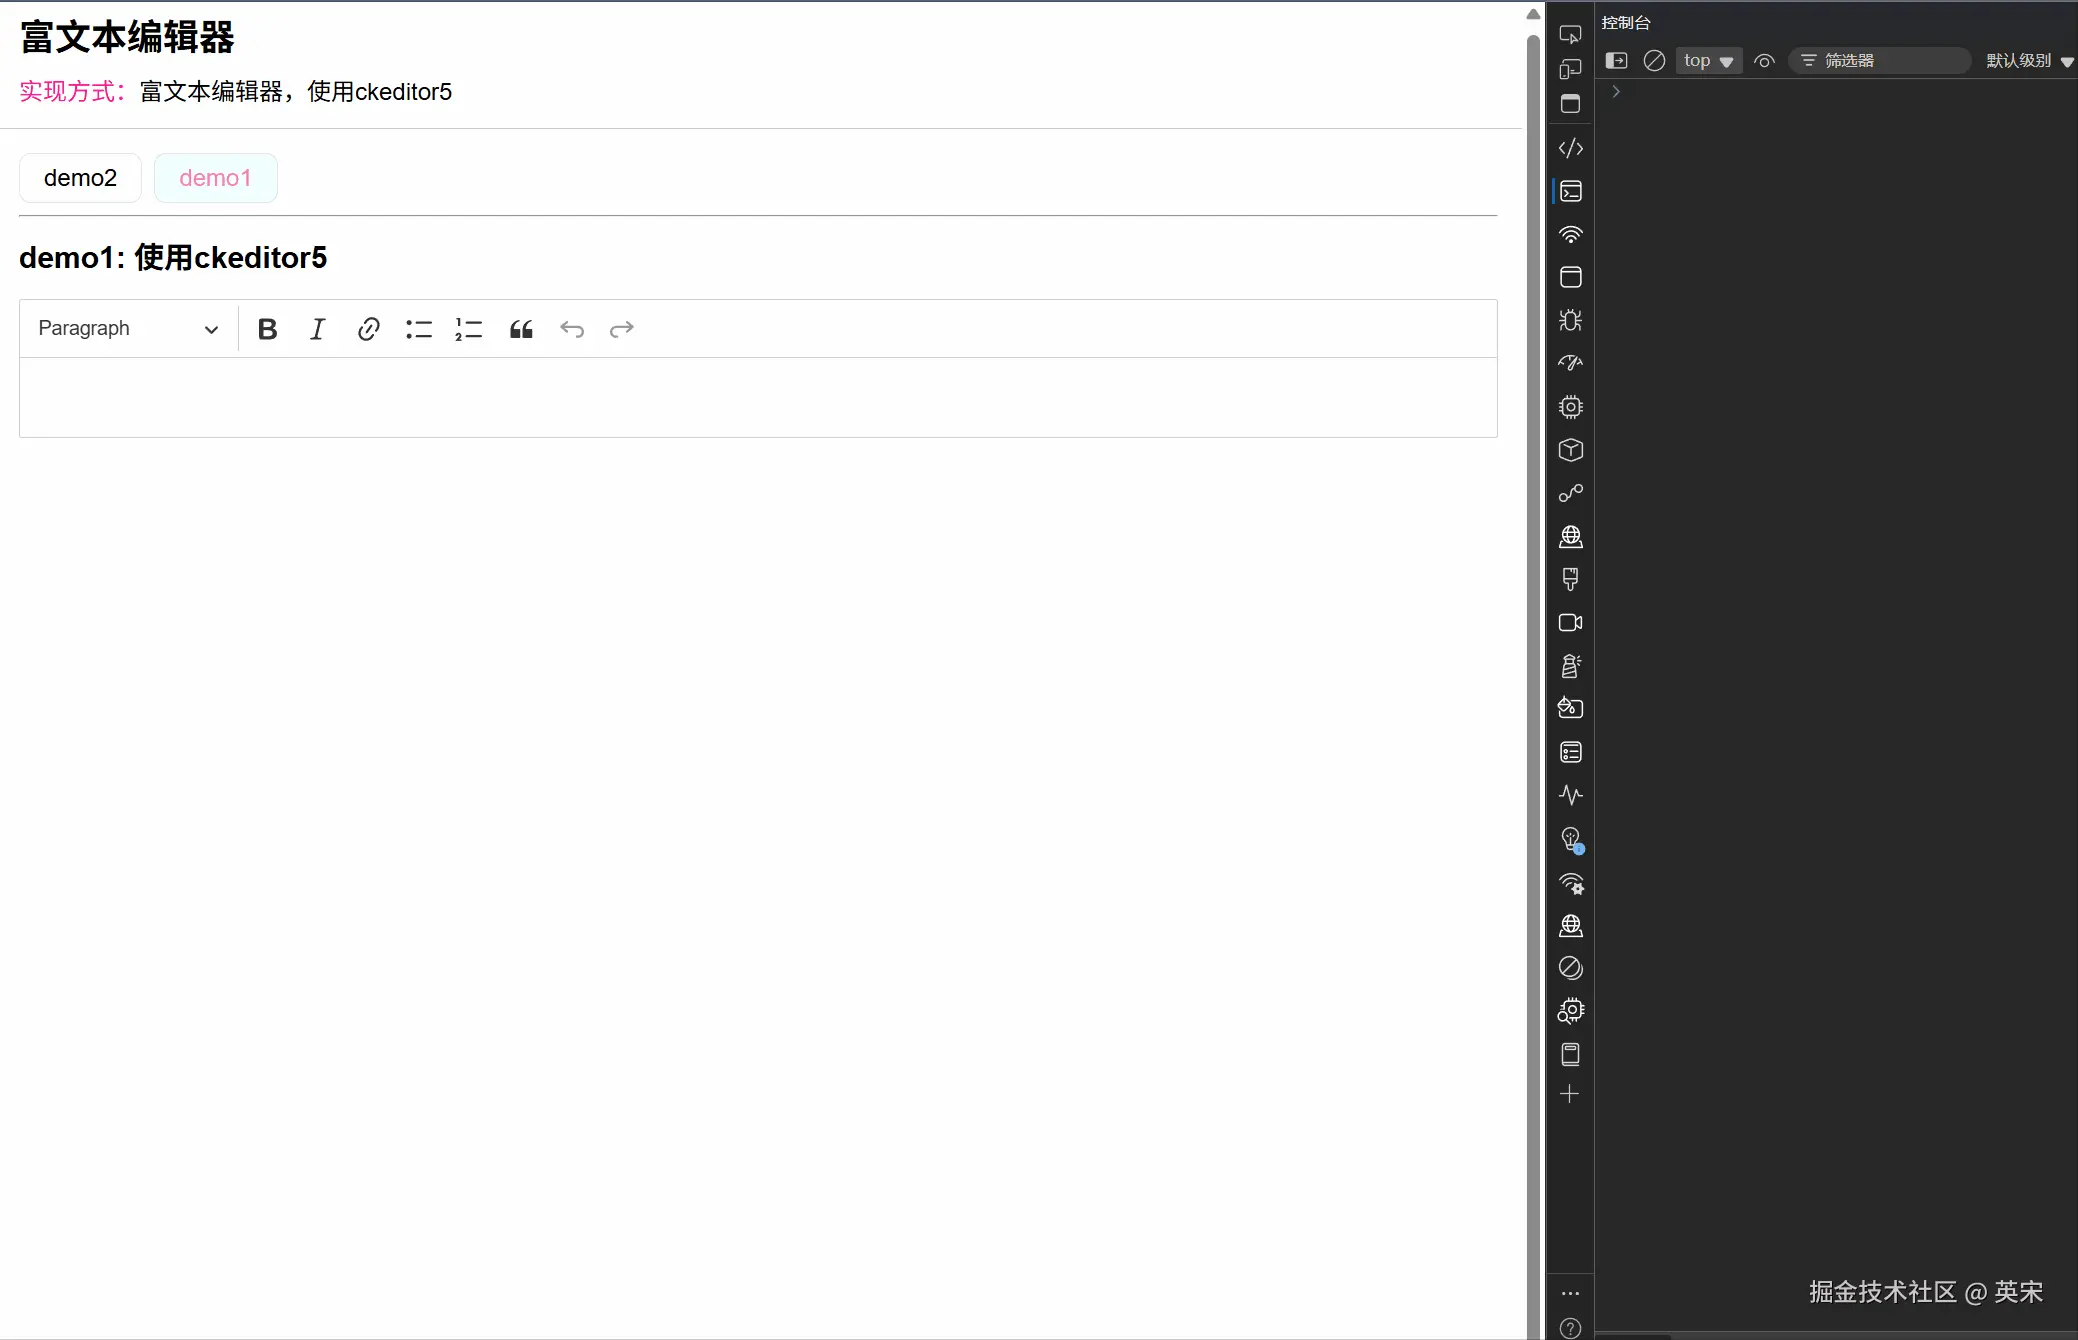
Task: Toggle device emulation mode
Action: coord(1570,69)
